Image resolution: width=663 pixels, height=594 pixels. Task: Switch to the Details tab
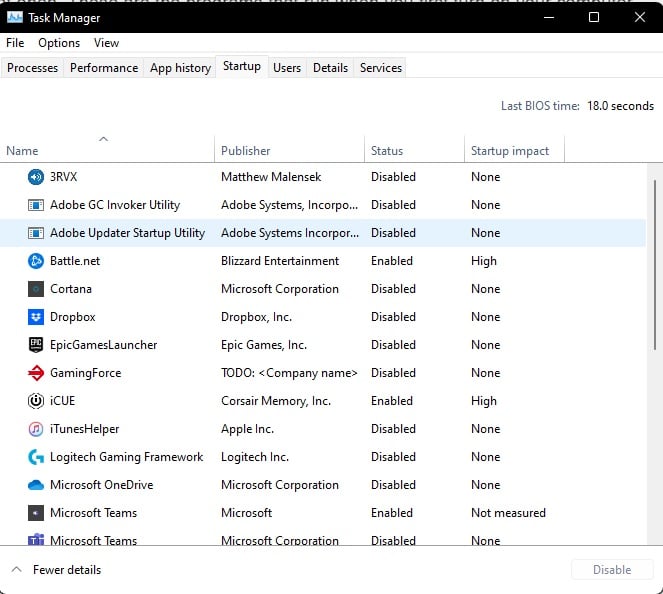[x=331, y=68]
